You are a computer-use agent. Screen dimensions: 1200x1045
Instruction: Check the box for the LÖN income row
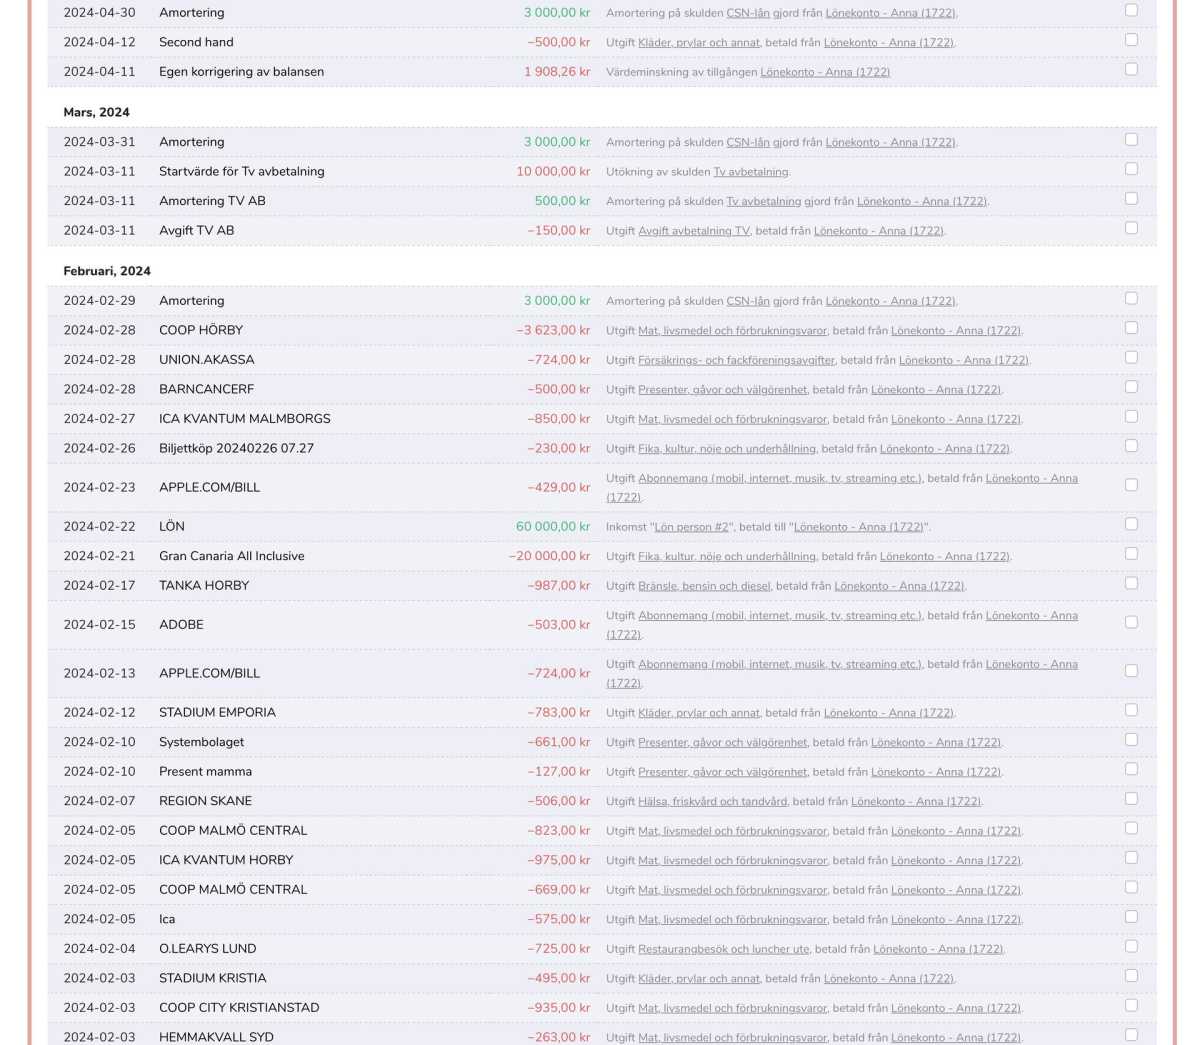1131,524
